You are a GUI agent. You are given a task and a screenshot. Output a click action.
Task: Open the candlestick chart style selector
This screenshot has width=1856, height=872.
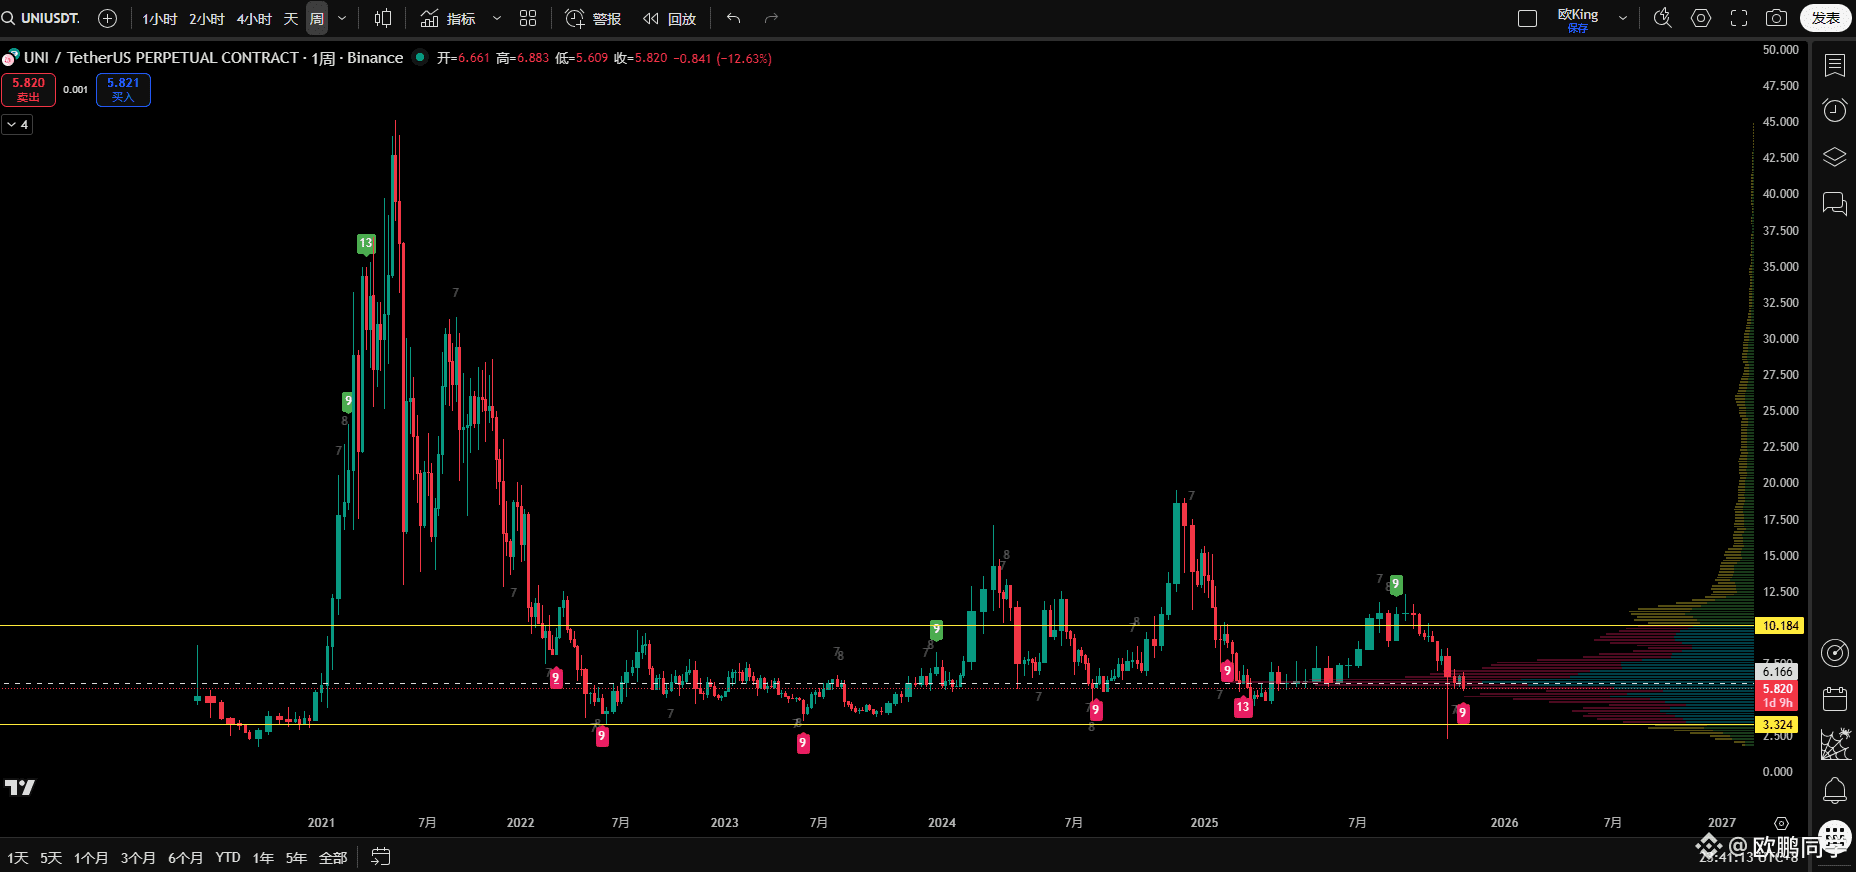point(383,18)
